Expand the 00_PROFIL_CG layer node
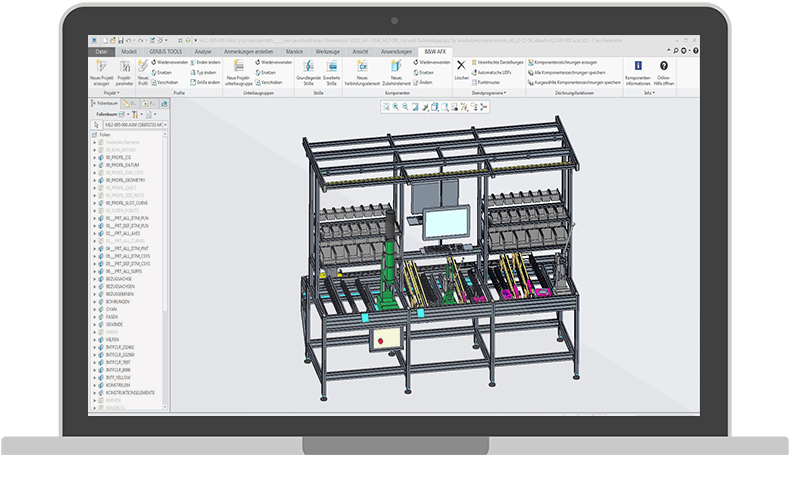The image size is (800, 483). 96,157
